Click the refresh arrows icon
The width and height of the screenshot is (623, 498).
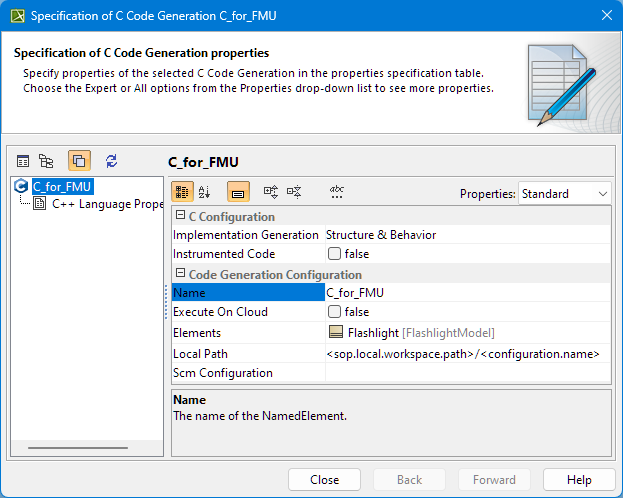pos(111,161)
